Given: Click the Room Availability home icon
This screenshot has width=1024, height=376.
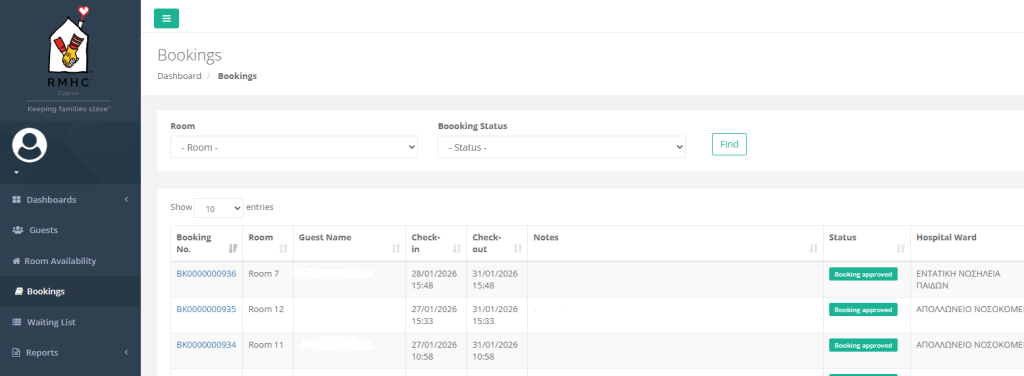Looking at the screenshot, I should click(17, 261).
